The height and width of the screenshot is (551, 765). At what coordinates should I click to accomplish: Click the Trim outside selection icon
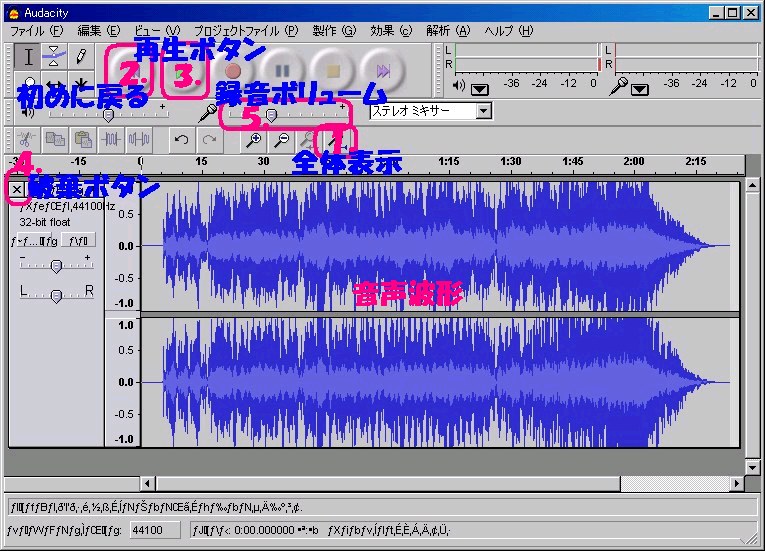tap(111, 140)
